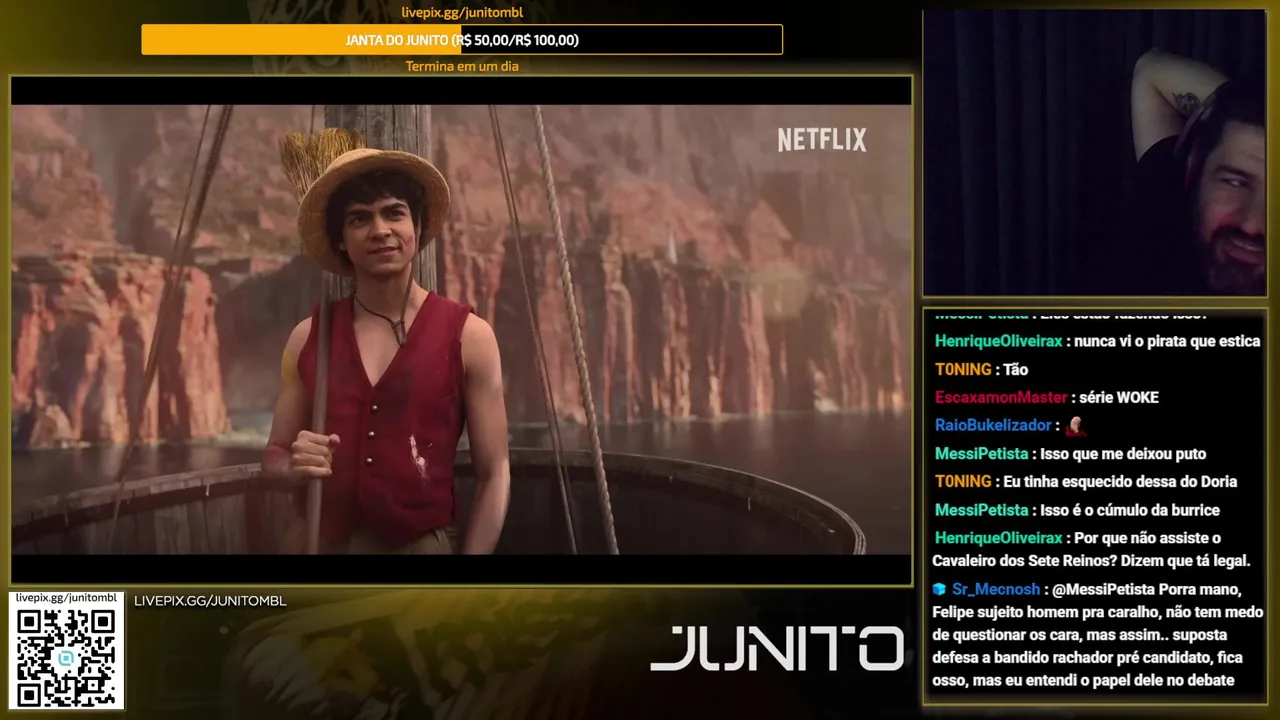Image resolution: width=1280 pixels, height=720 pixels.
Task: Click the QR code for livepix
Action: tap(67, 657)
